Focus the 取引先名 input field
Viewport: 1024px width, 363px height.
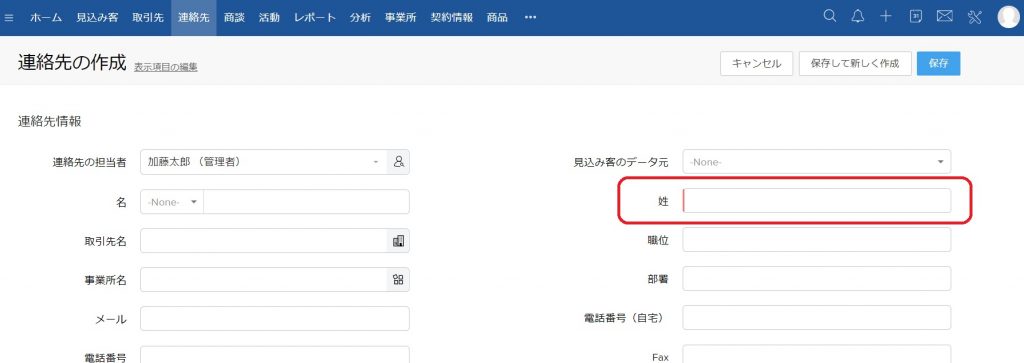point(264,241)
